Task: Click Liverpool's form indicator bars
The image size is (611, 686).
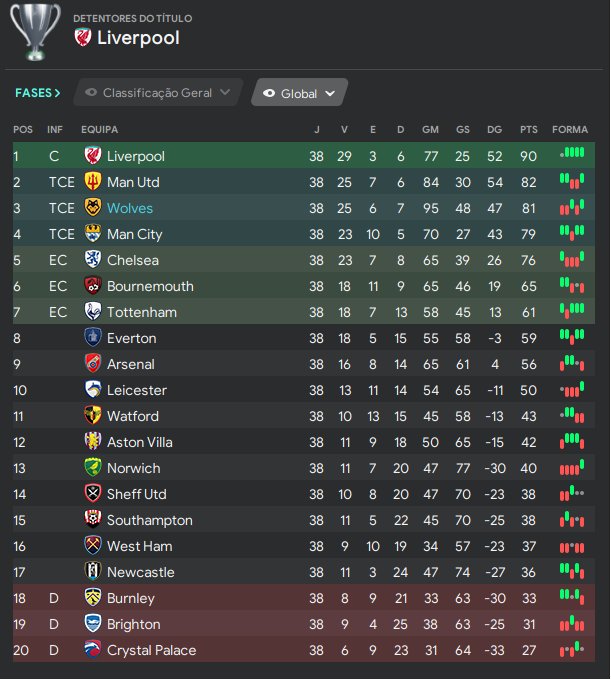Action: pyautogui.click(x=571, y=154)
